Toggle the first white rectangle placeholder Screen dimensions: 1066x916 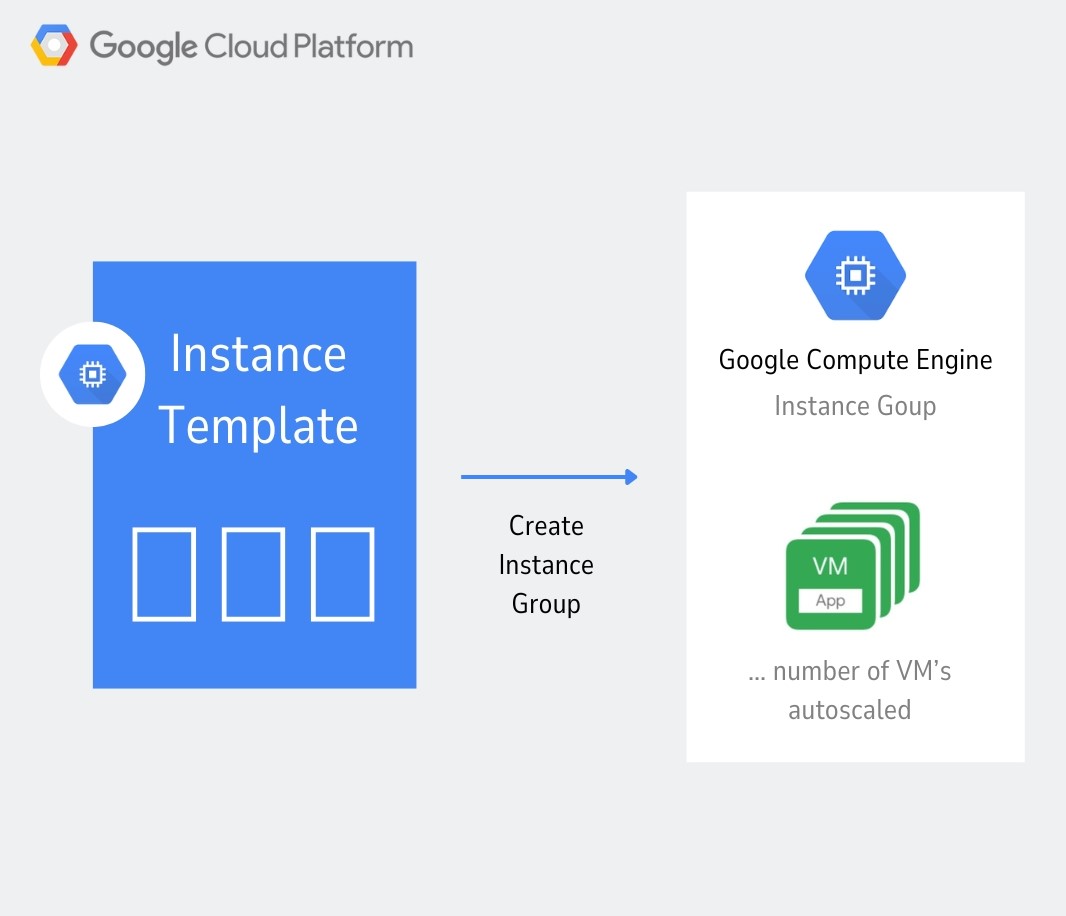tap(164, 572)
